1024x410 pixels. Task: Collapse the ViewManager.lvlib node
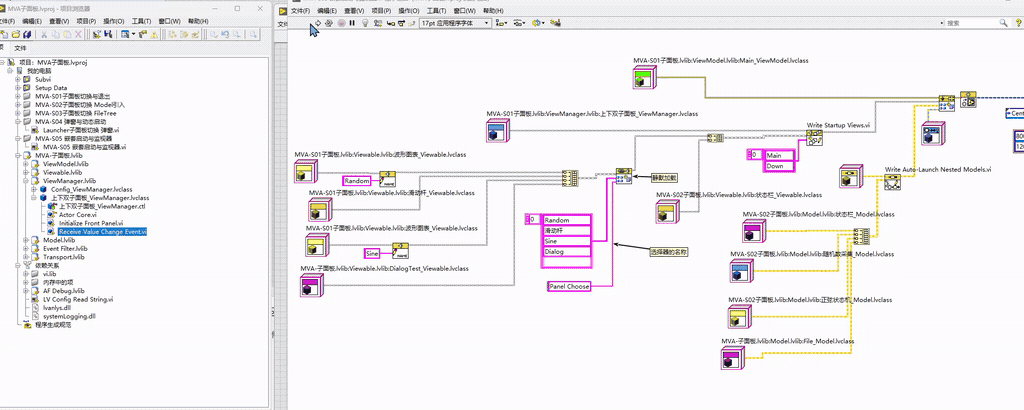(26, 180)
